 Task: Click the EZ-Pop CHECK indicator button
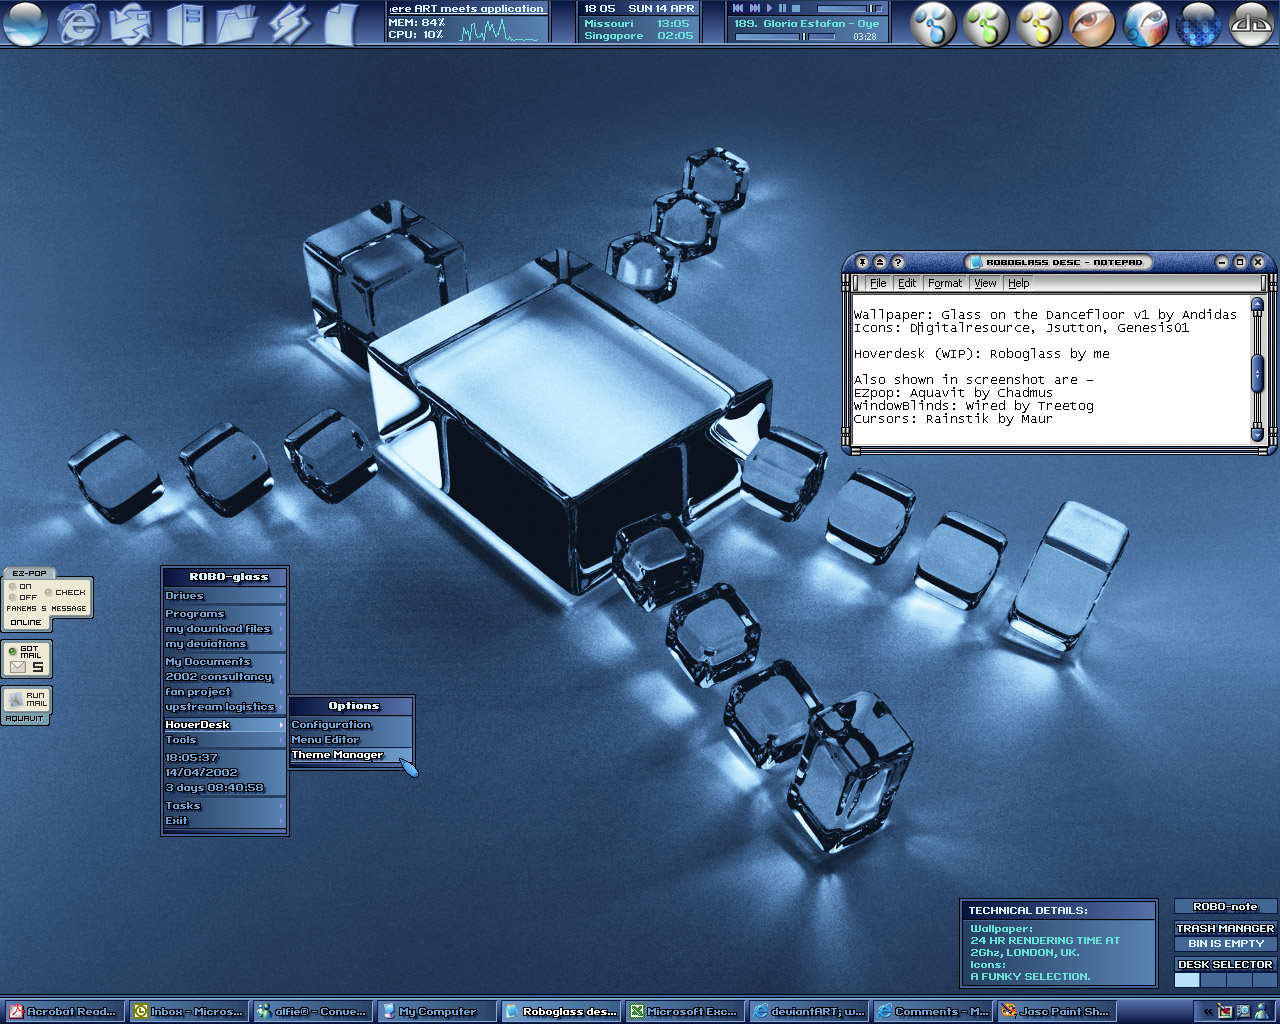[48, 592]
